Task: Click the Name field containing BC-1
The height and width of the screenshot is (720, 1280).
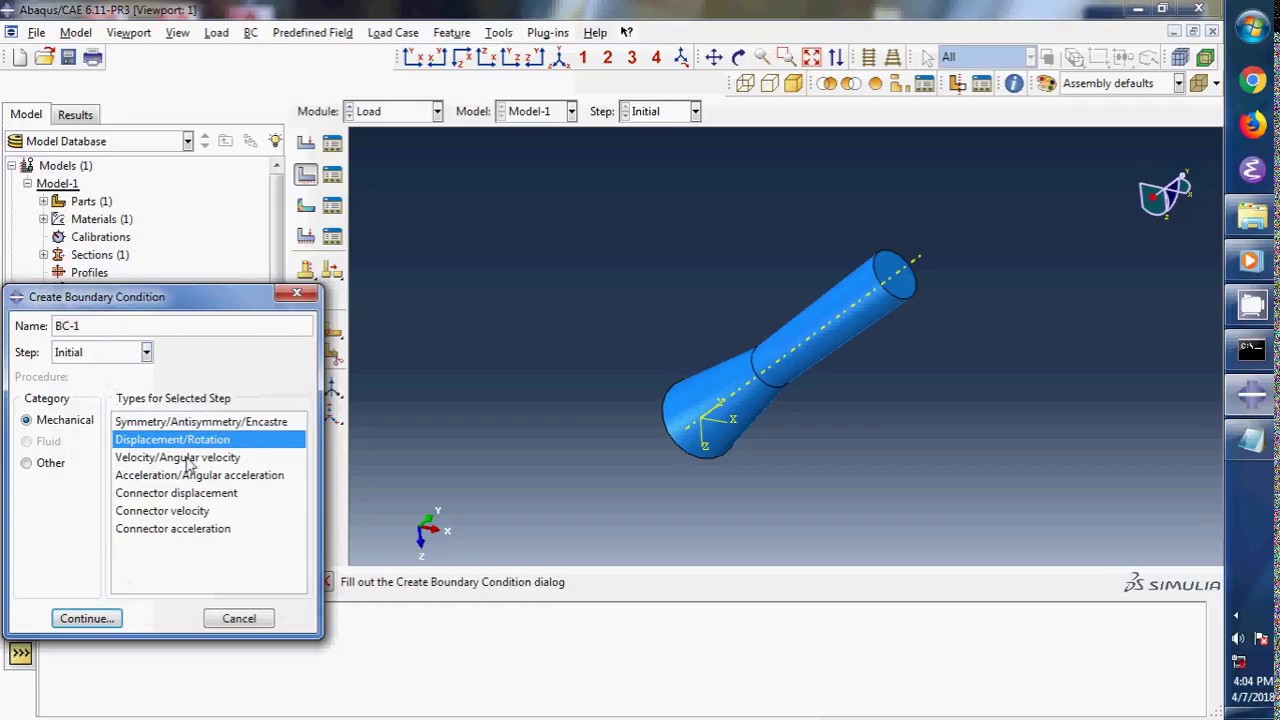Action: tap(182, 326)
